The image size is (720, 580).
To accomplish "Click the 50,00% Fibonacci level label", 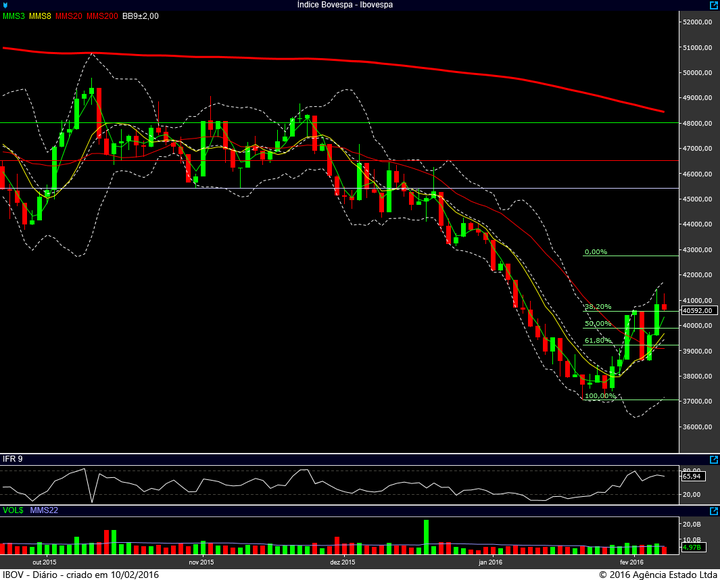I will (598, 324).
